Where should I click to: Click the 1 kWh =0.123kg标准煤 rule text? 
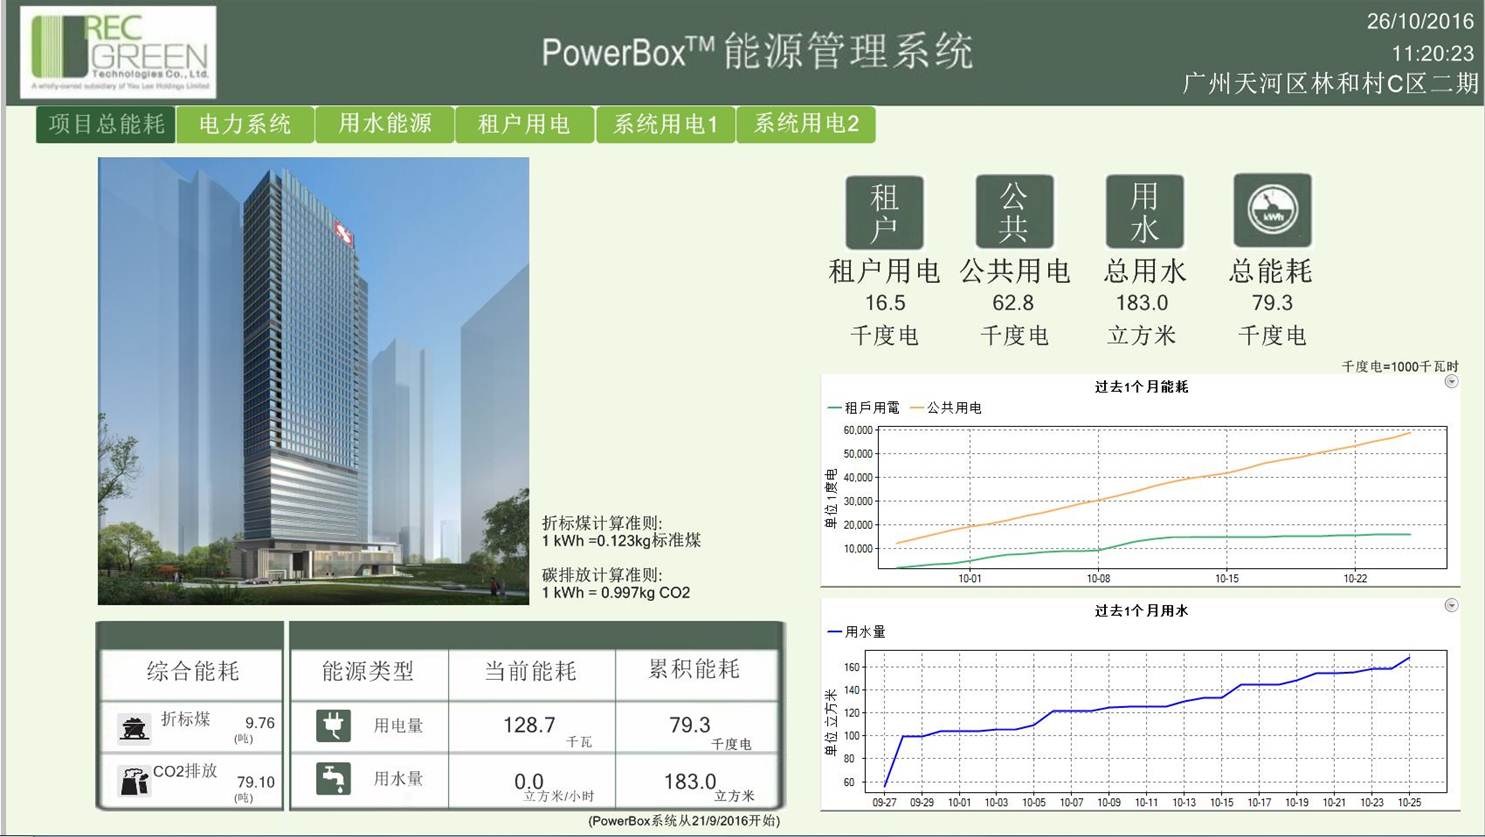point(621,541)
